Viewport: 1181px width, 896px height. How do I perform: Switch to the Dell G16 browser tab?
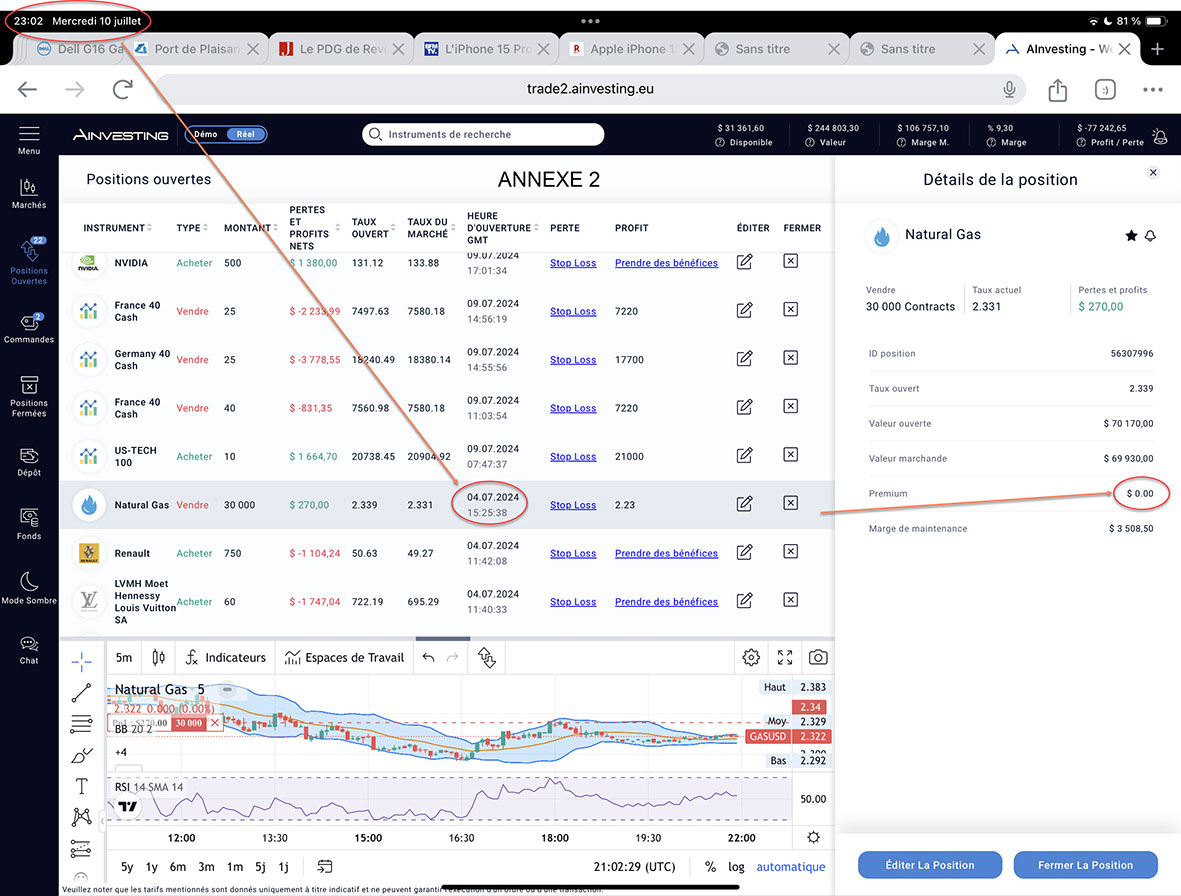coord(78,49)
